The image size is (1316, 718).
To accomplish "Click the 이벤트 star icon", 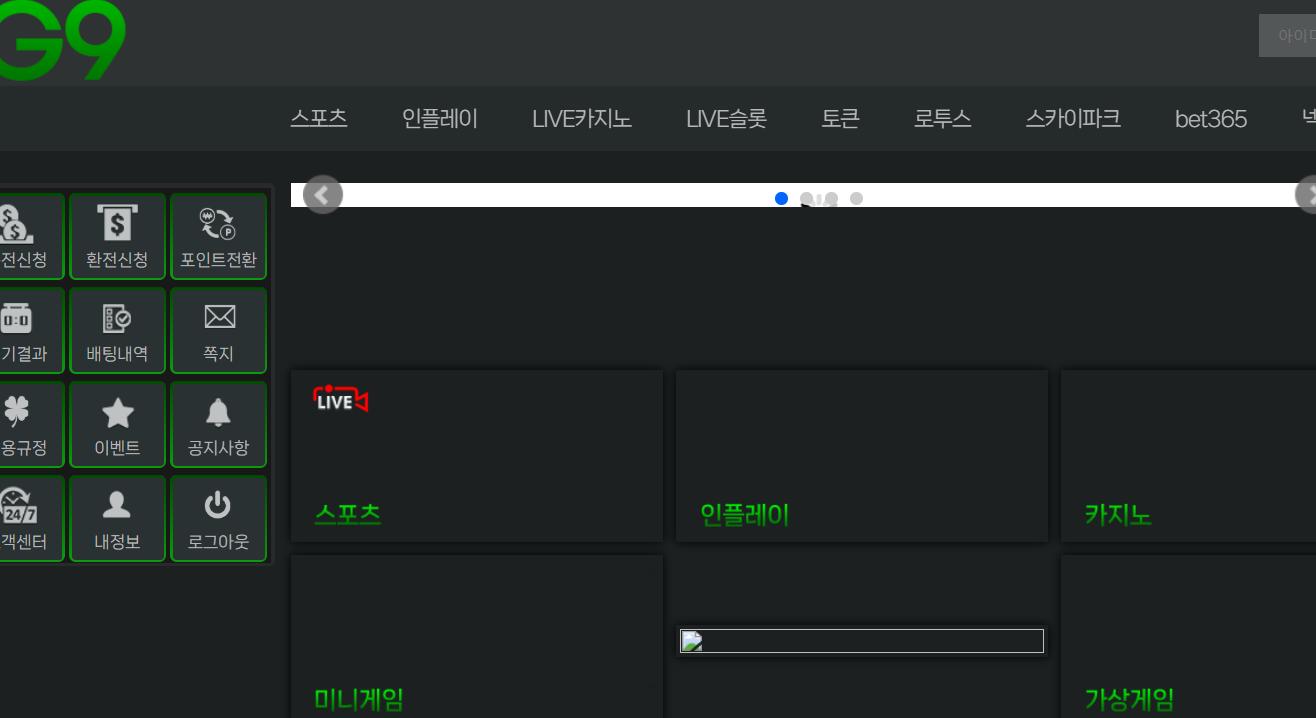I will [x=117, y=413].
